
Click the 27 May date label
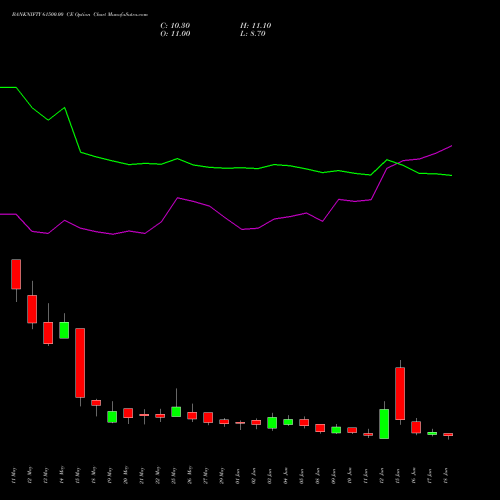[x=206, y=476]
